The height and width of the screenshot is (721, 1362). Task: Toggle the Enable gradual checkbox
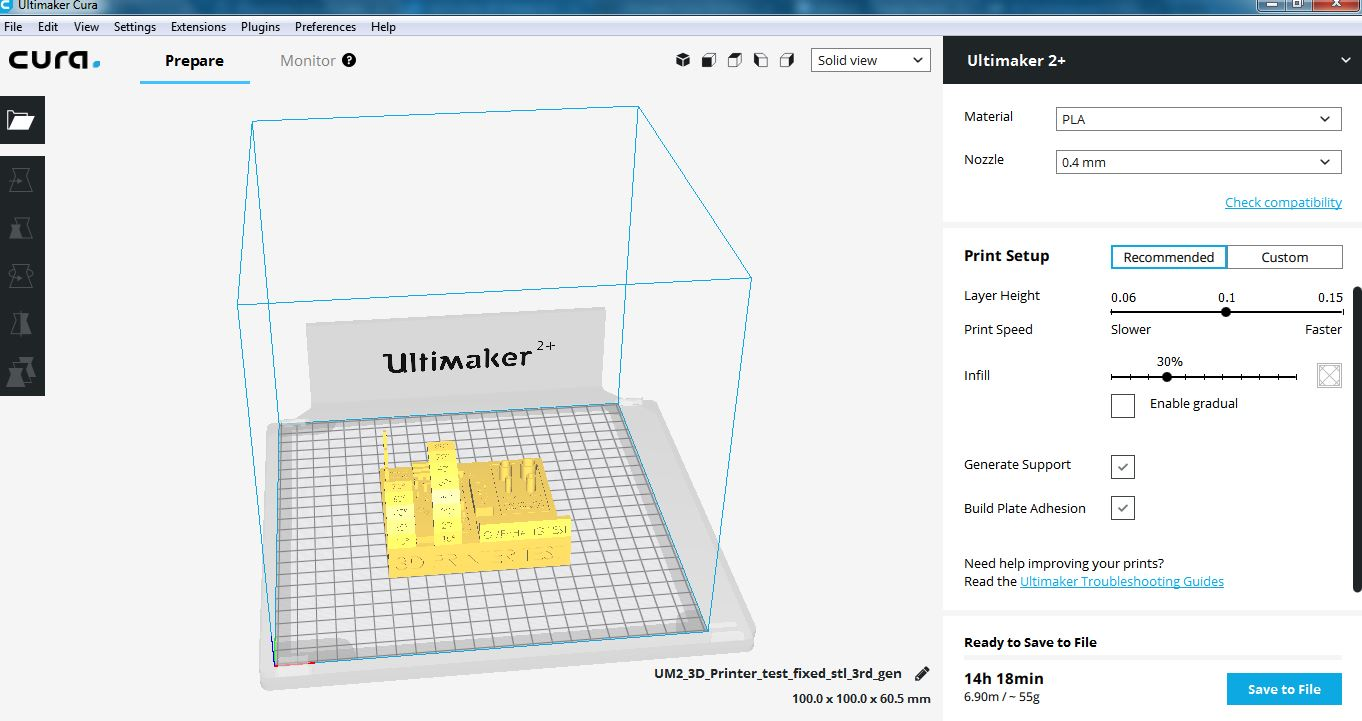[1123, 405]
